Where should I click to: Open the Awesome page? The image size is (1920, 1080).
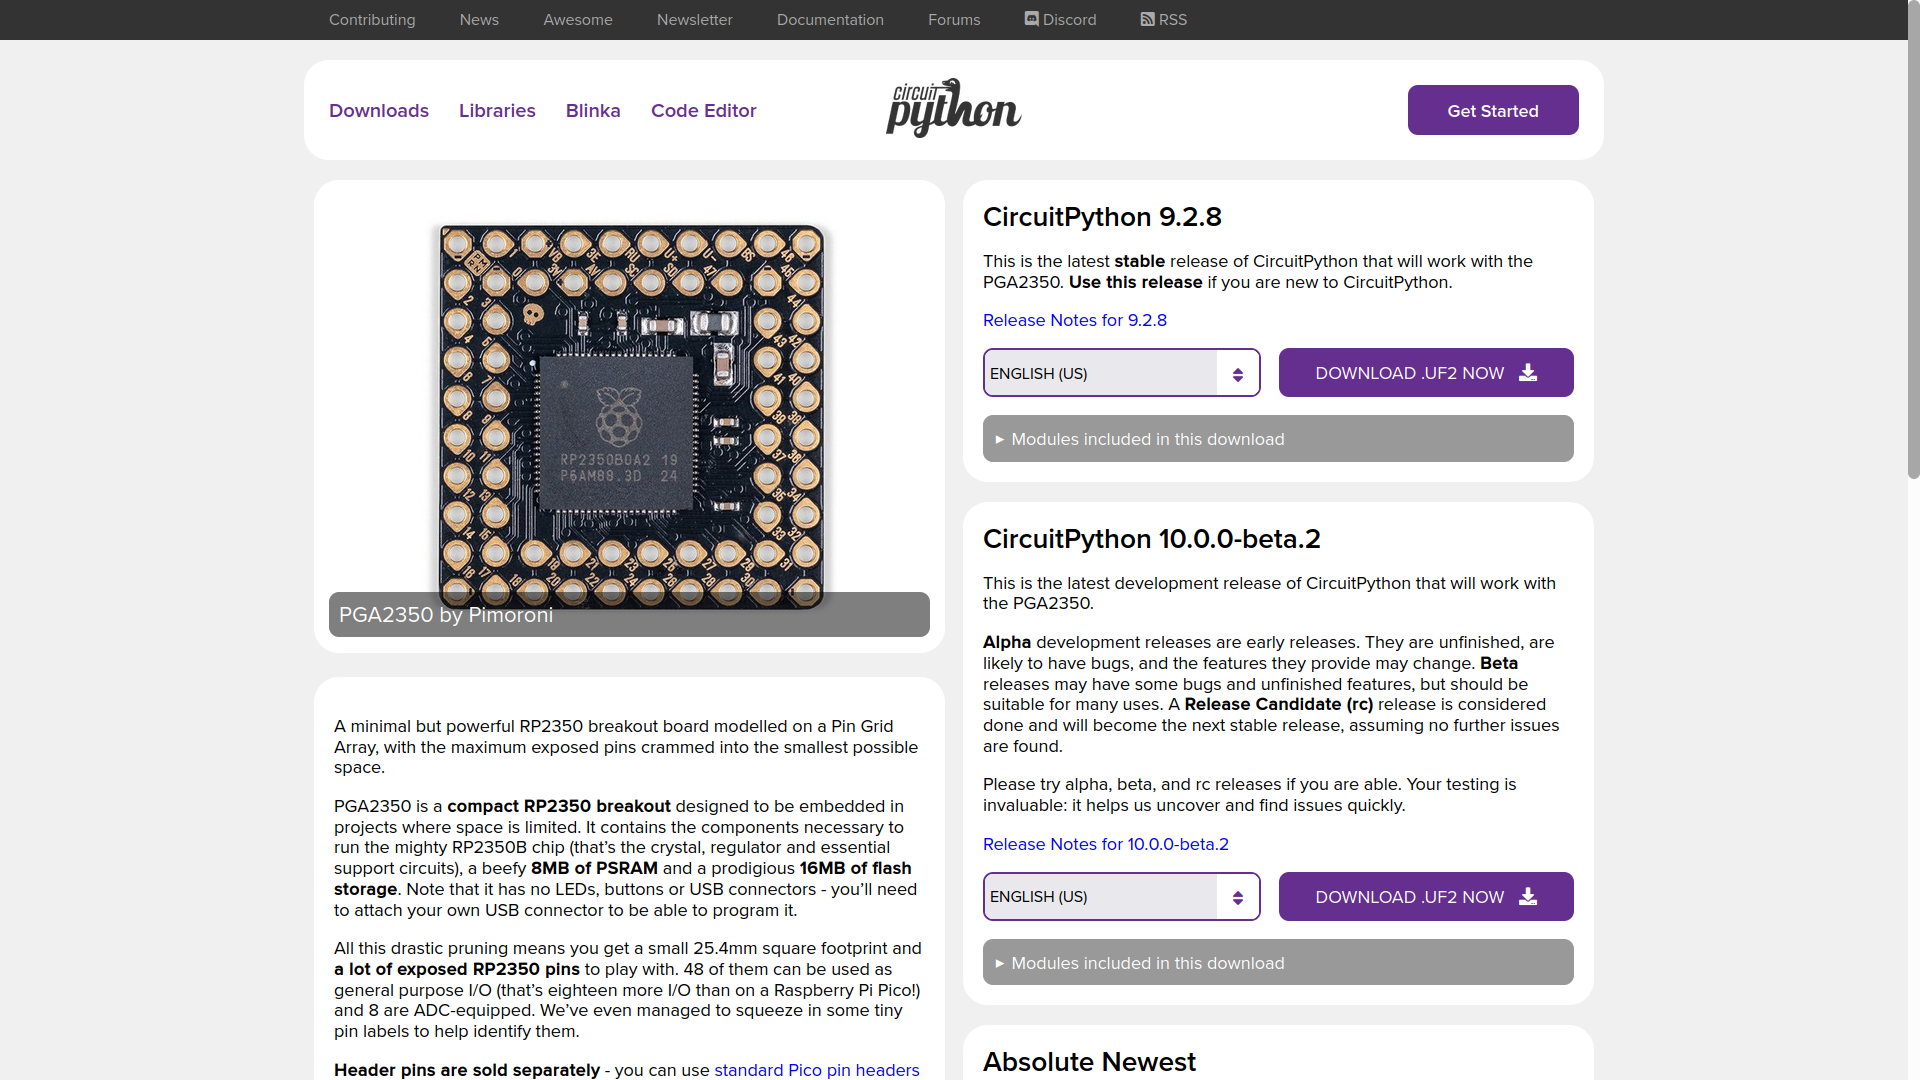tap(578, 19)
